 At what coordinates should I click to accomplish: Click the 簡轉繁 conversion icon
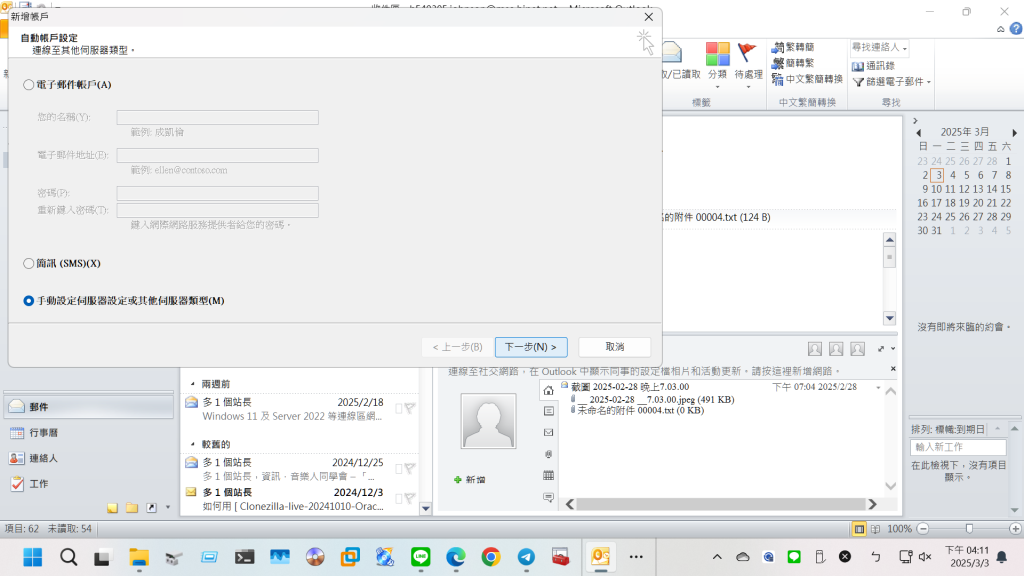778,63
